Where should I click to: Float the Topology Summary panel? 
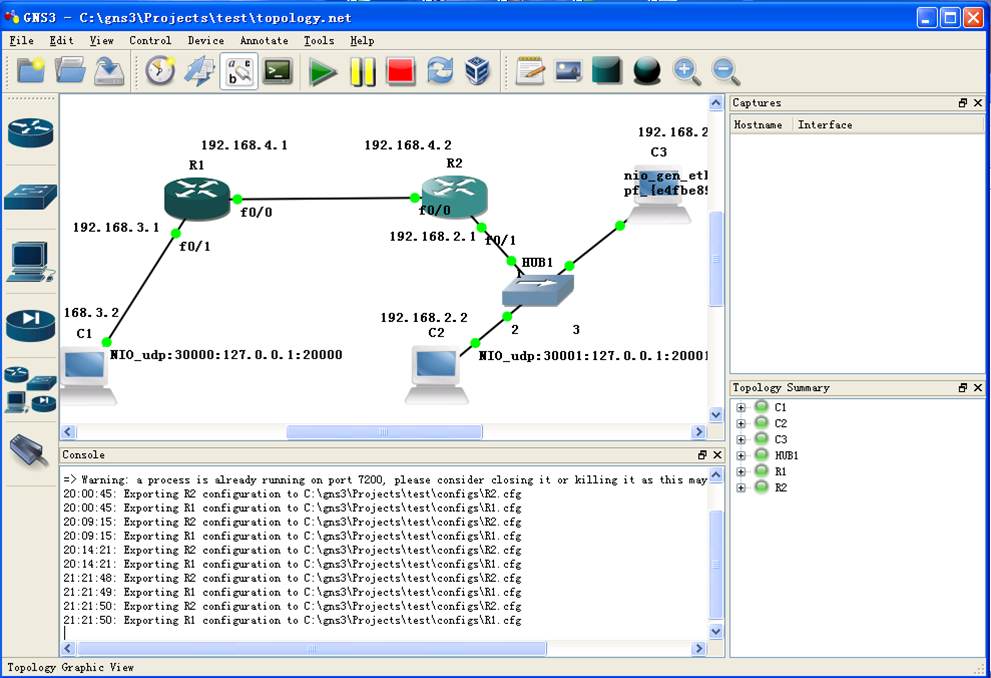pos(963,388)
